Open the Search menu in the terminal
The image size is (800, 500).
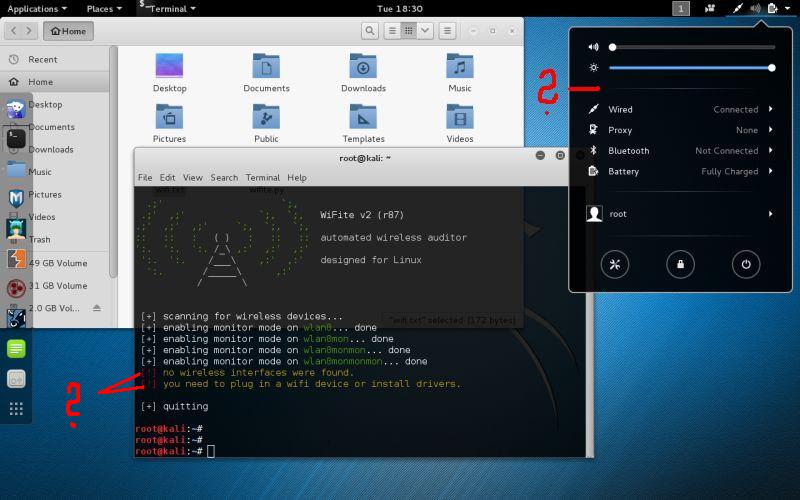224,177
